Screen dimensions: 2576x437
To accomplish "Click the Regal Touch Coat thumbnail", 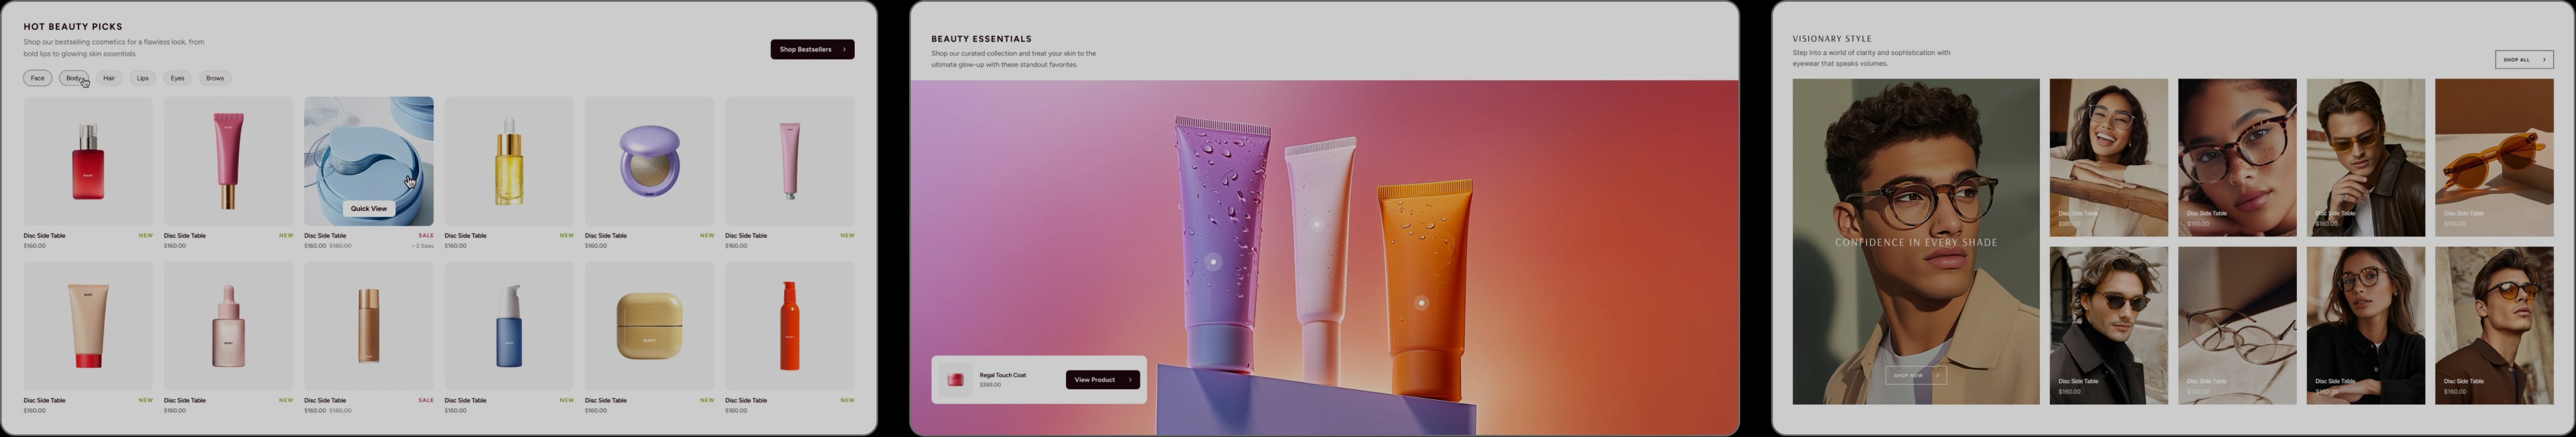I will [956, 380].
